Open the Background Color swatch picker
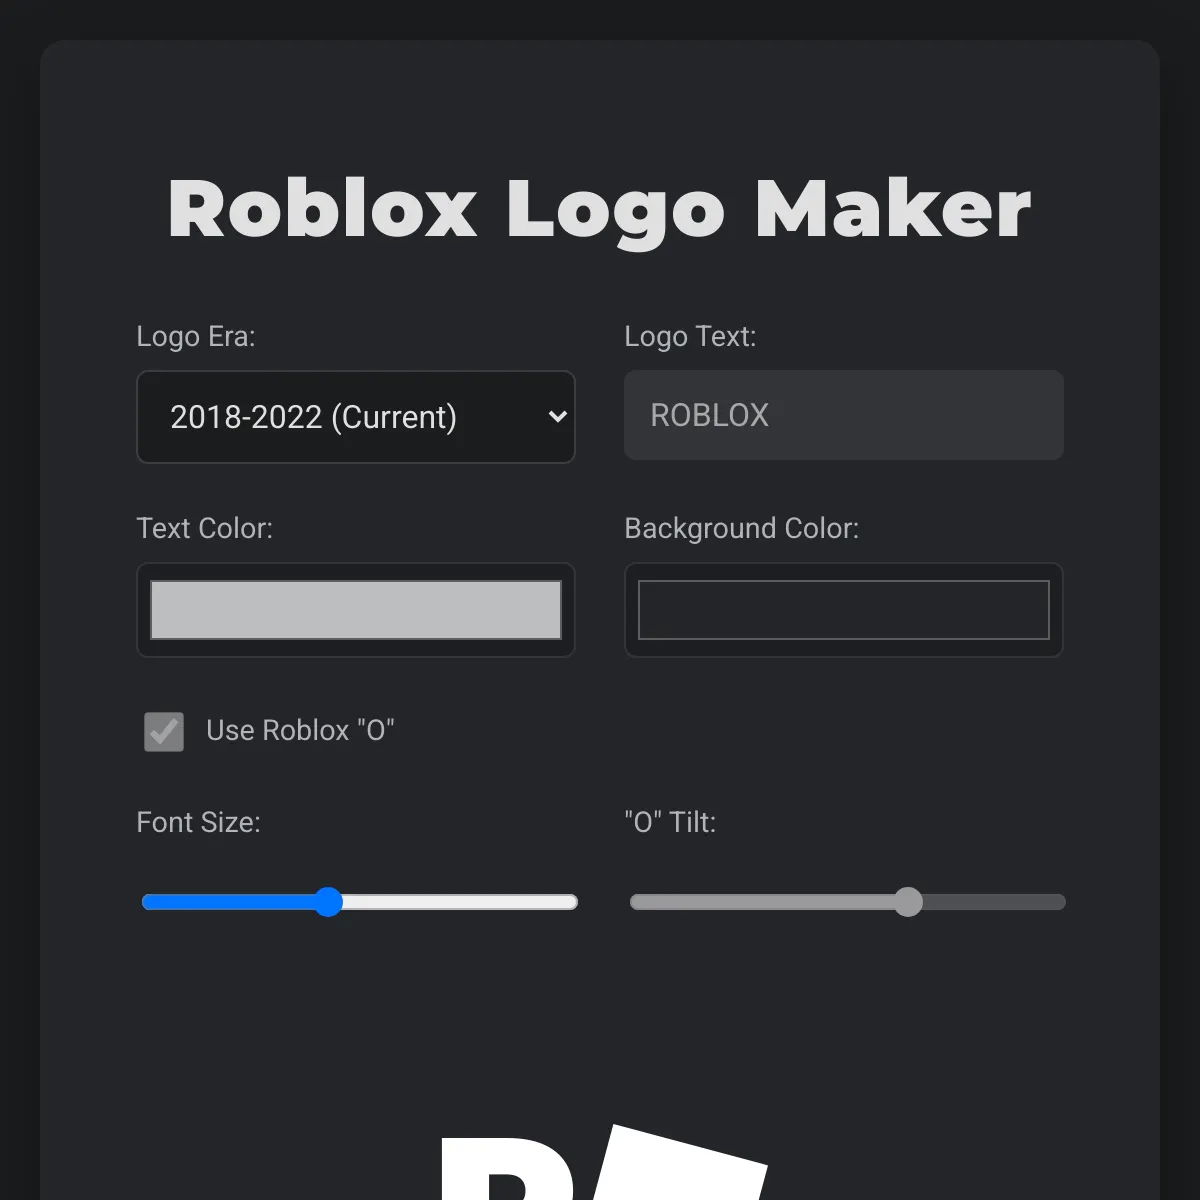Screen dimensions: 1200x1200 pyautogui.click(x=844, y=610)
